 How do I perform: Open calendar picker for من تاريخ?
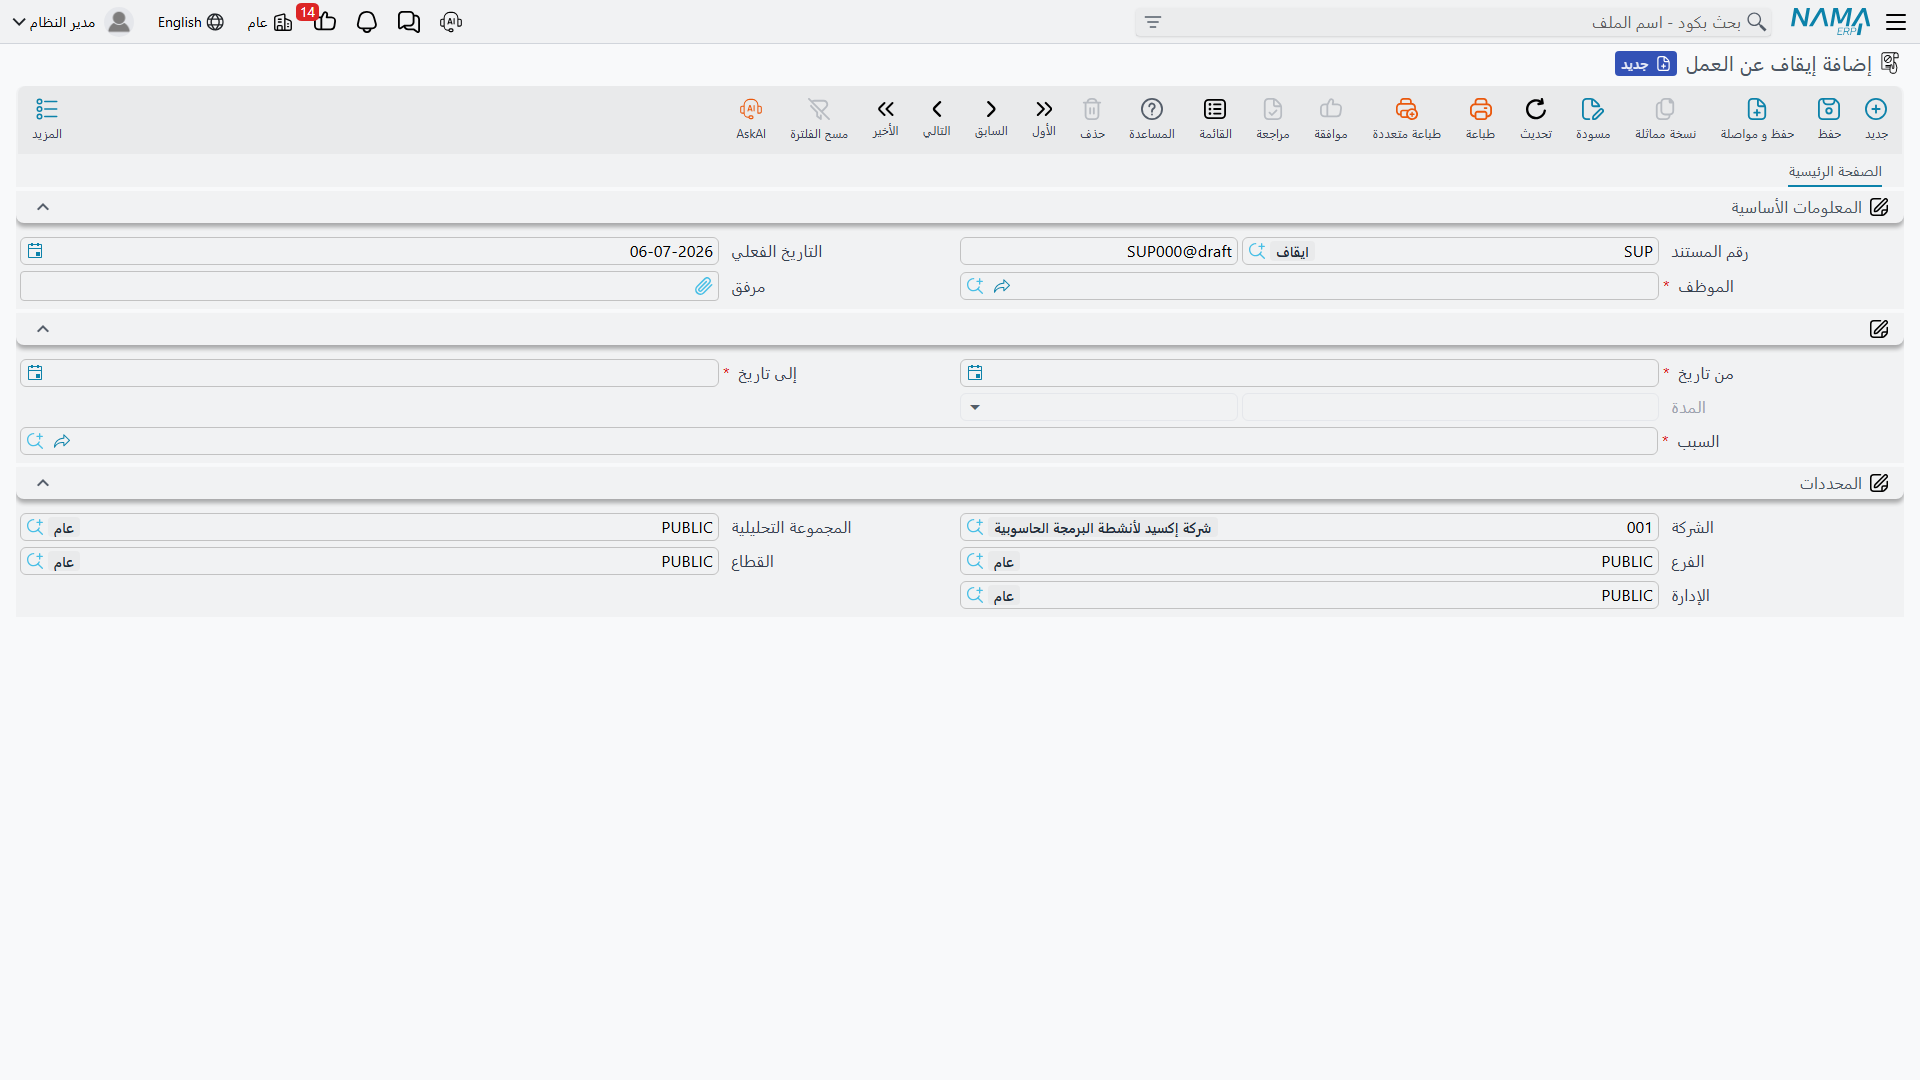[975, 373]
